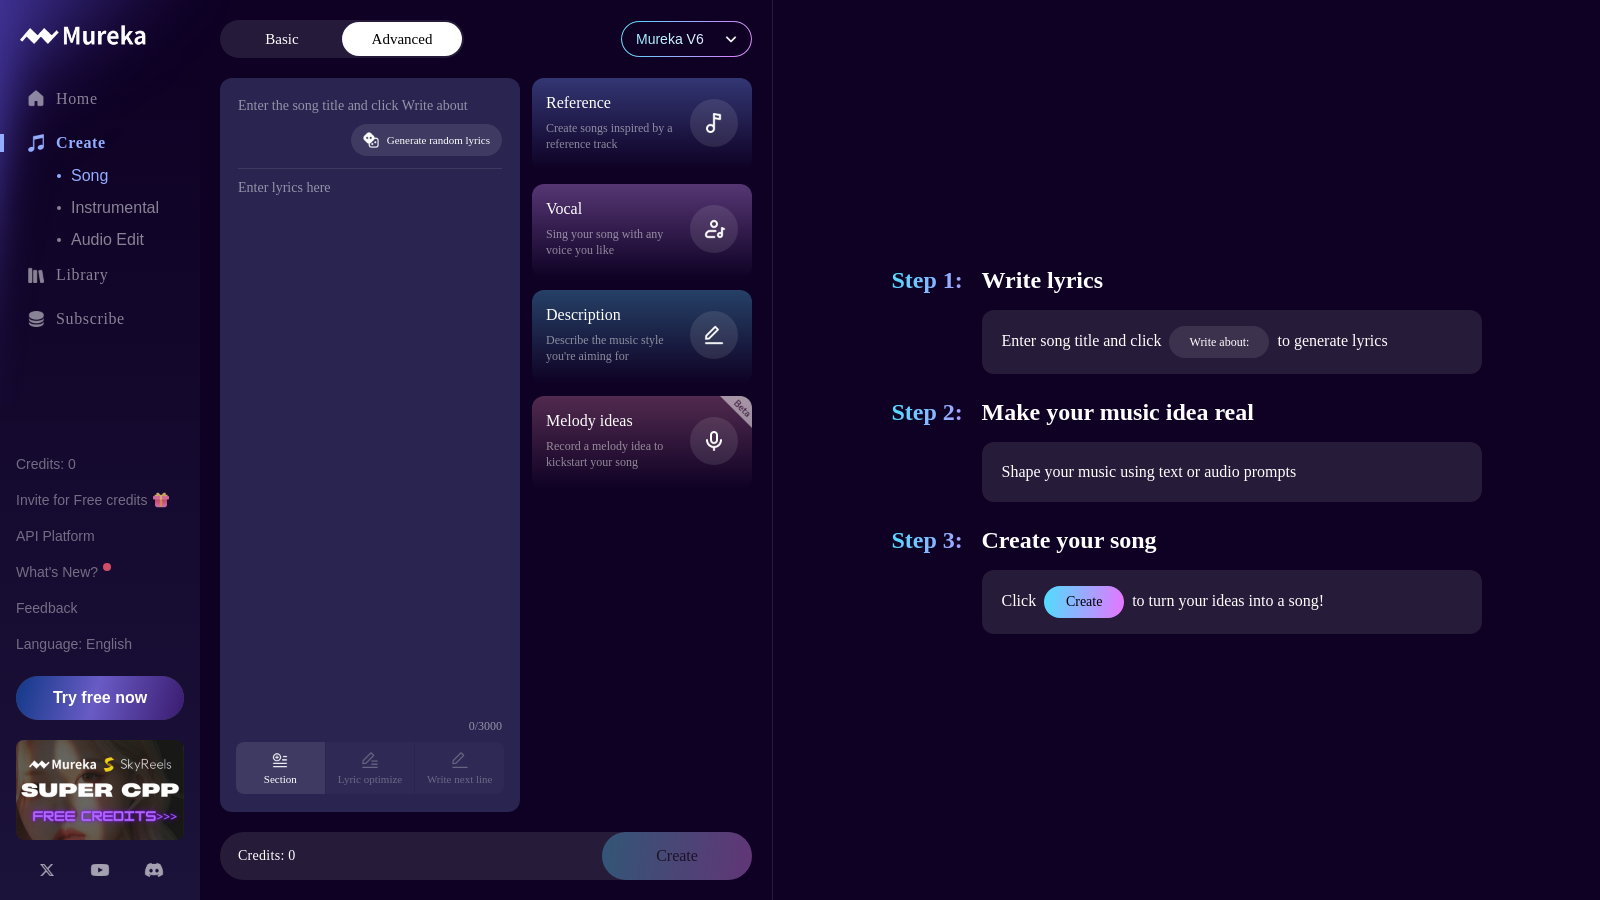1600x900 pixels.
Task: Click the SkyReels Super CPP banner
Action: (x=100, y=790)
